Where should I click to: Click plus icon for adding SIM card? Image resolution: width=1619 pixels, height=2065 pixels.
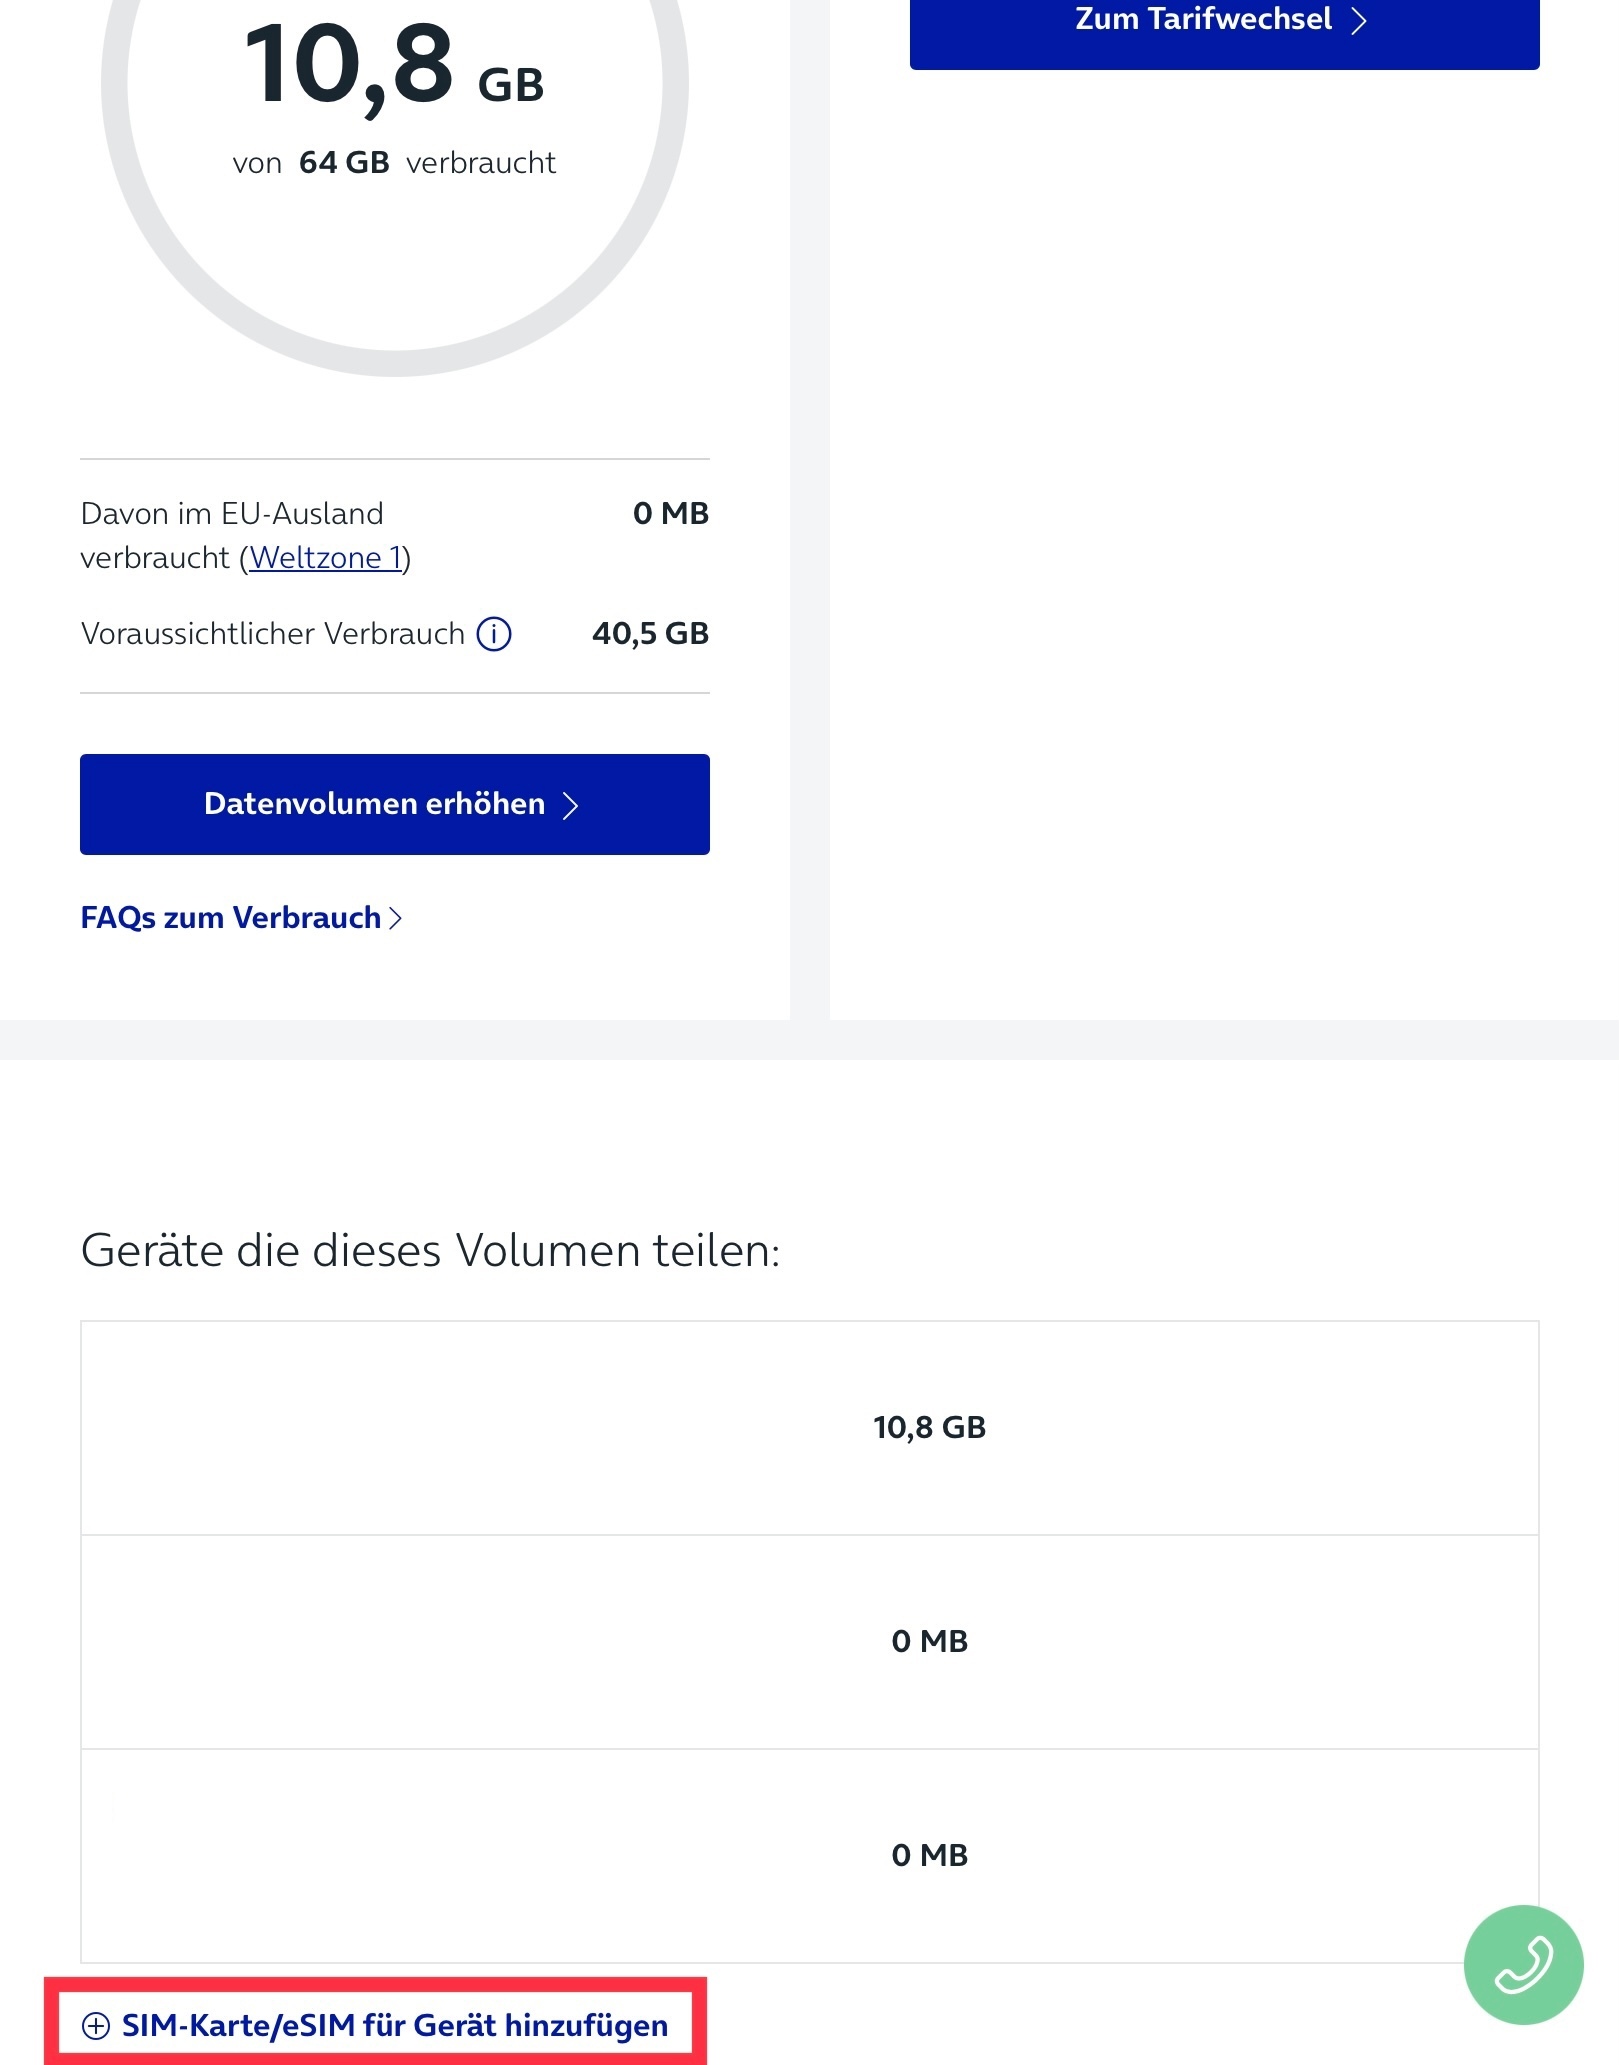(x=96, y=2026)
